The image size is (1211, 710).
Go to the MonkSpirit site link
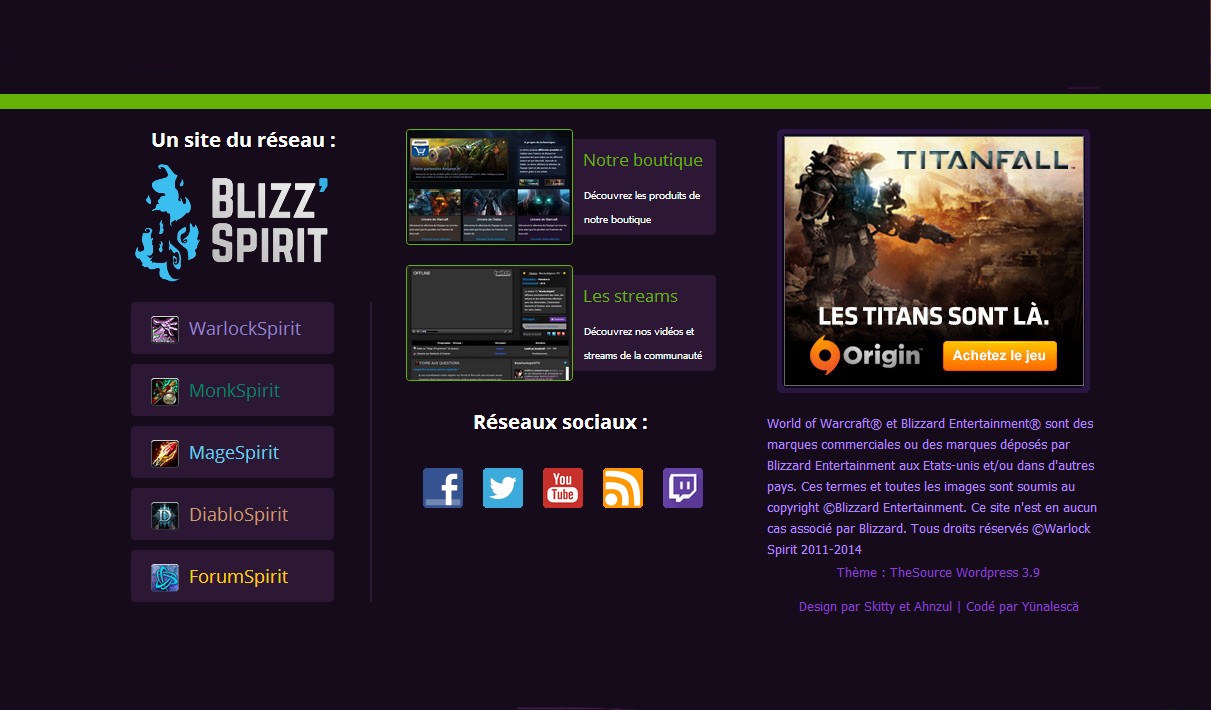(235, 391)
